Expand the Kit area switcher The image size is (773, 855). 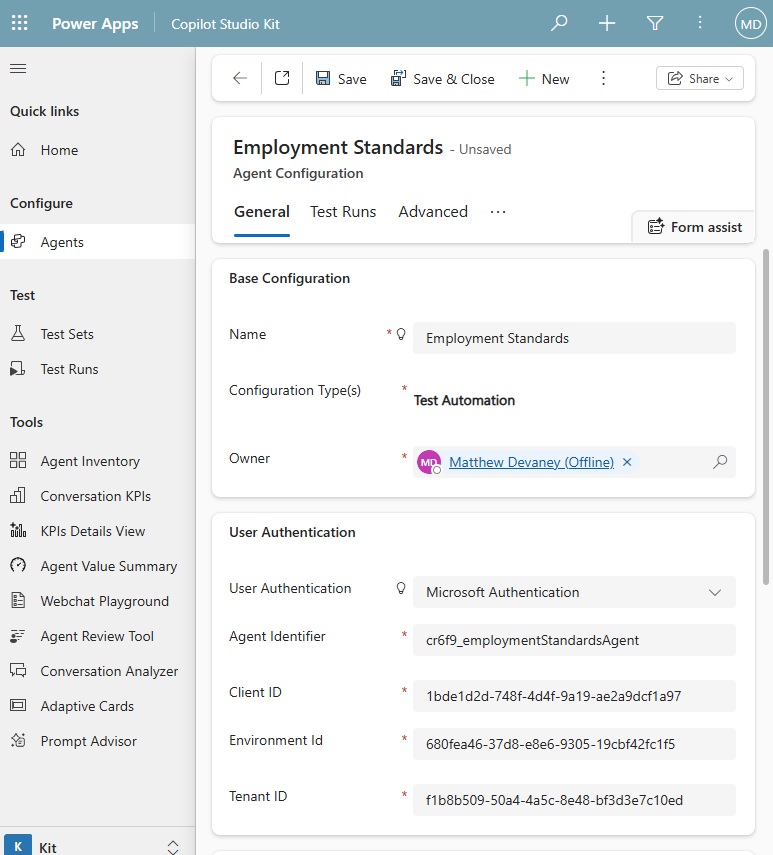click(x=171, y=847)
